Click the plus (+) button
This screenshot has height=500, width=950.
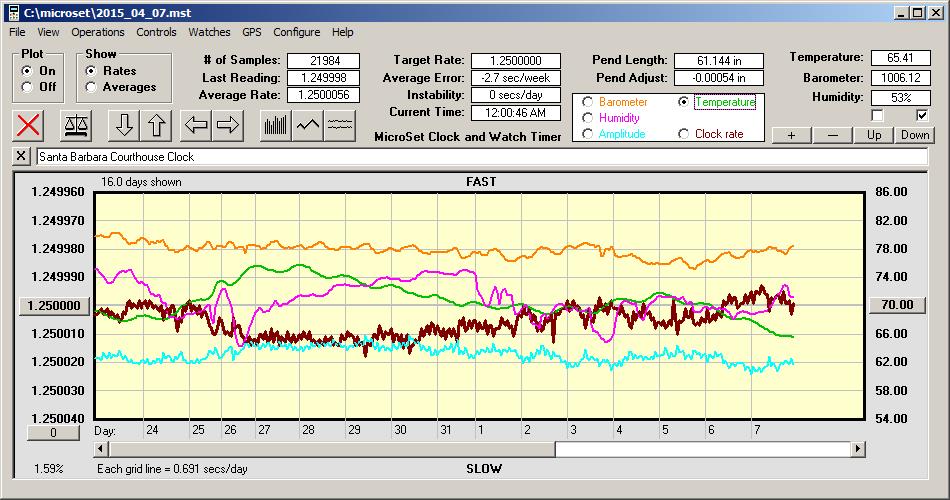tap(791, 135)
